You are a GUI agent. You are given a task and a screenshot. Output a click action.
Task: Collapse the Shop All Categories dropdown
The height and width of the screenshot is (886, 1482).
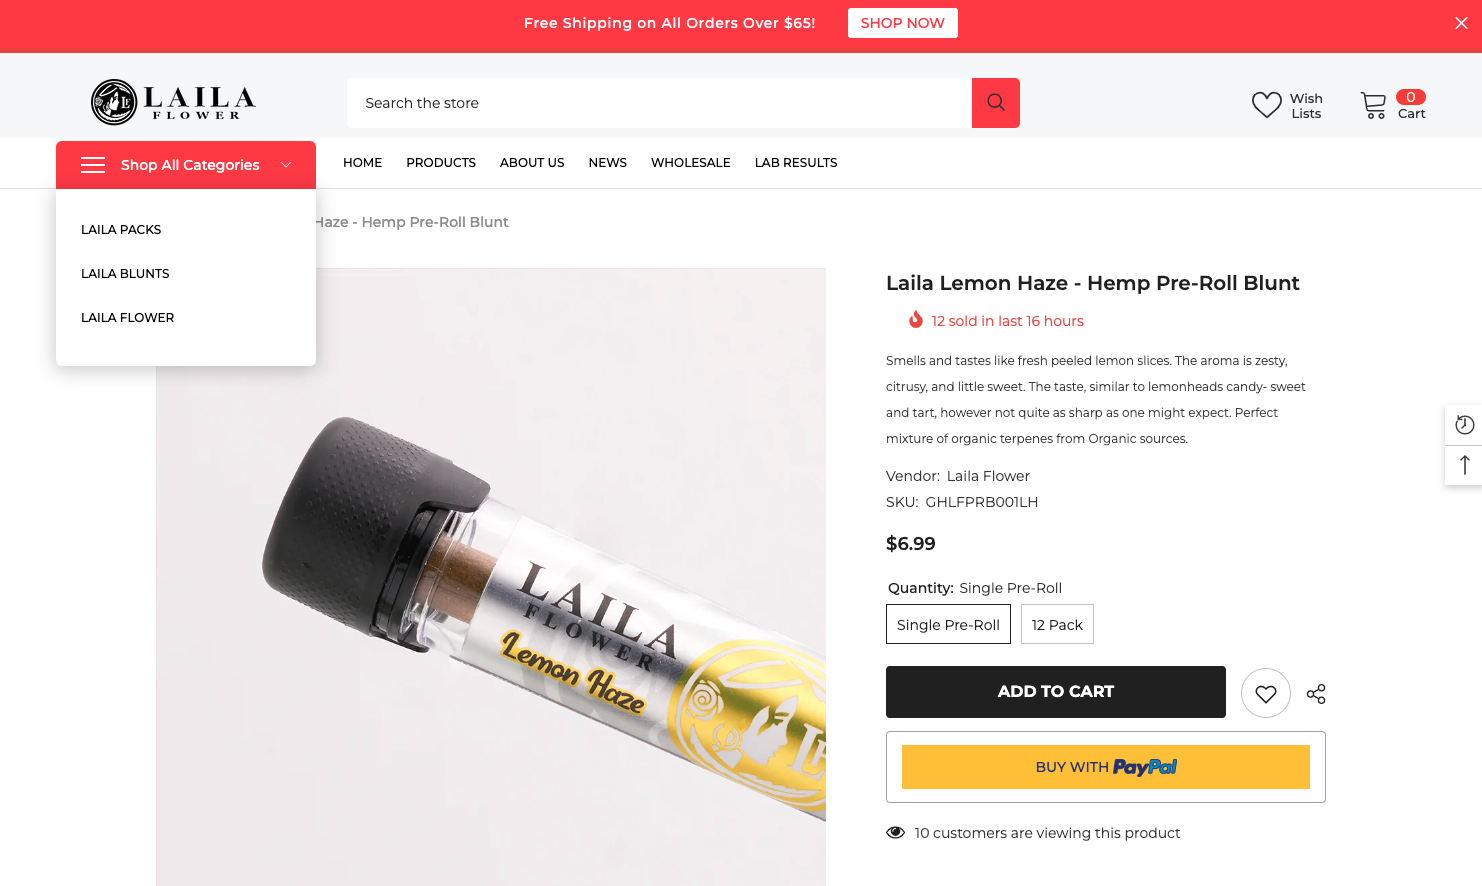[x=286, y=165]
